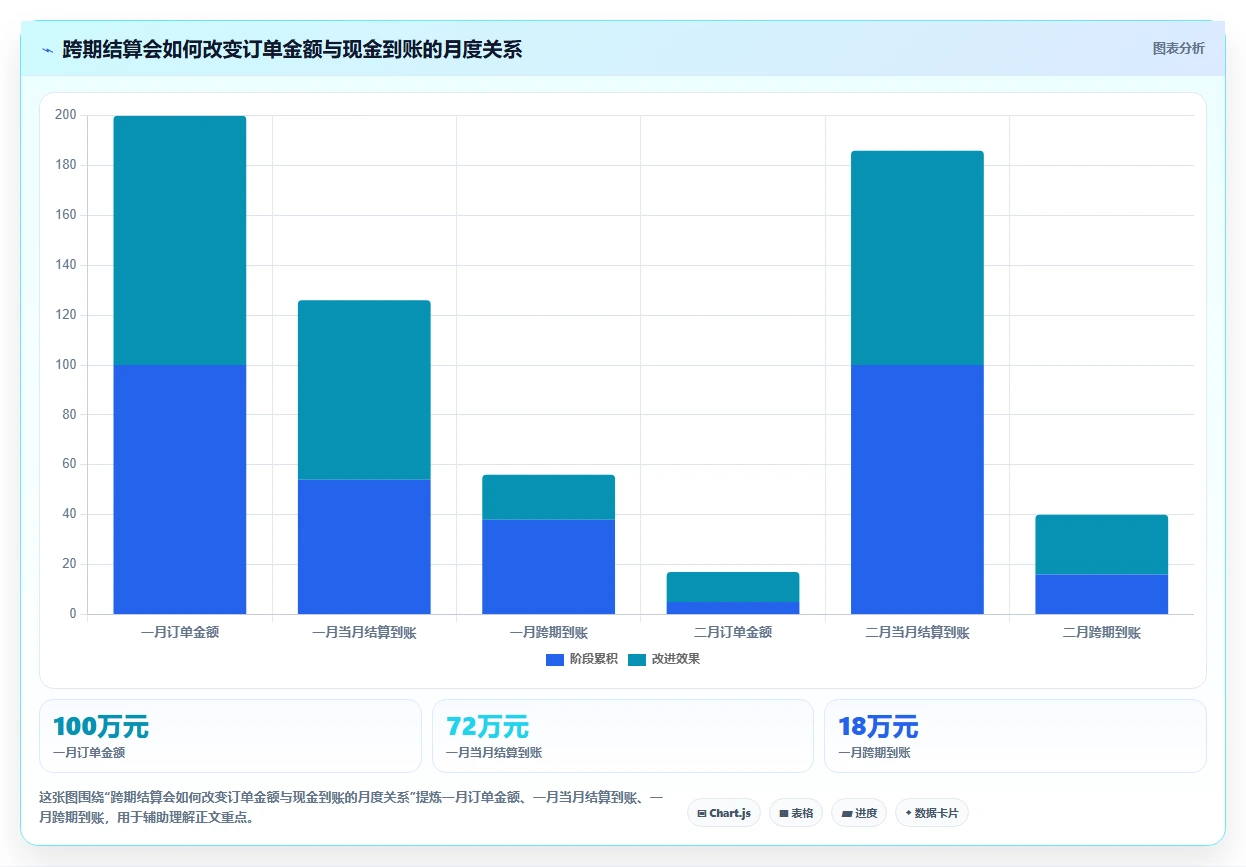
Task: Click the table icon in the 表格 chip
Action: [x=783, y=813]
